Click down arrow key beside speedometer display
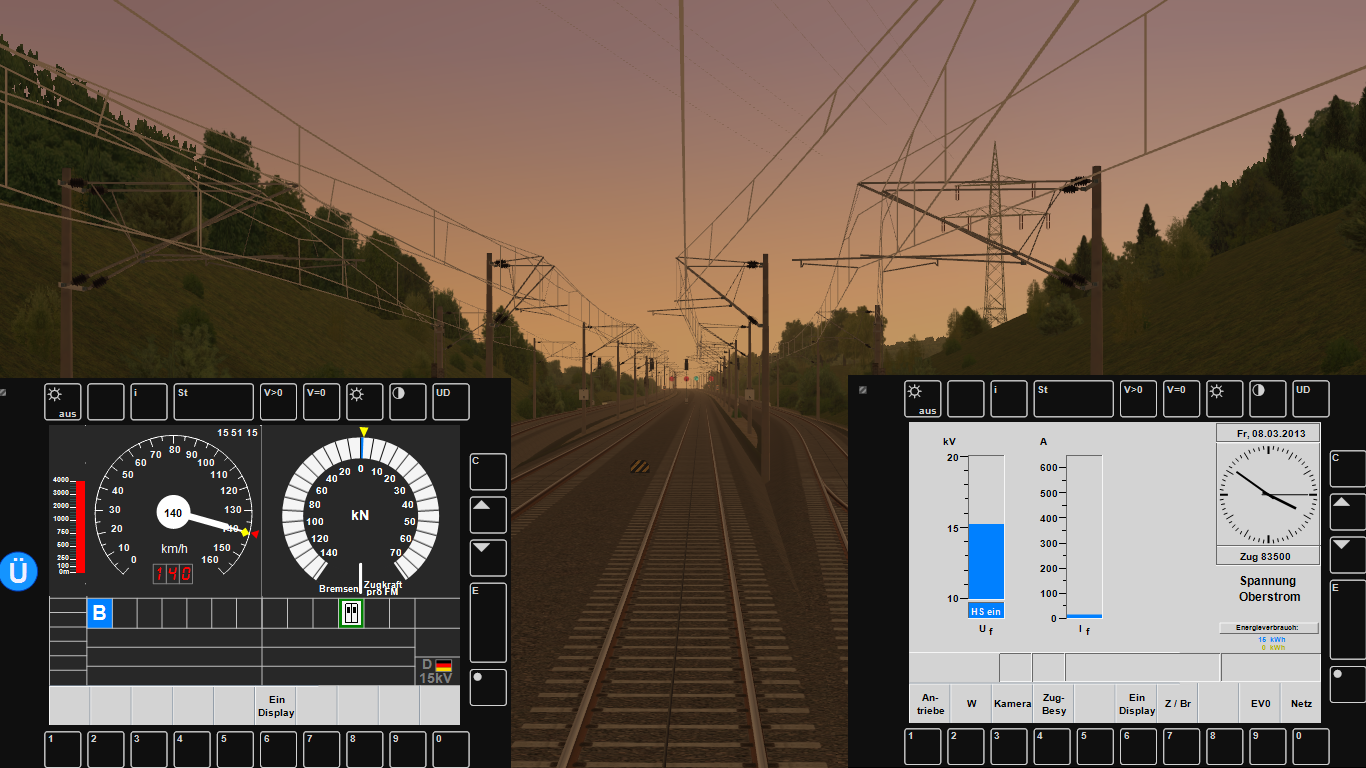 coord(488,558)
